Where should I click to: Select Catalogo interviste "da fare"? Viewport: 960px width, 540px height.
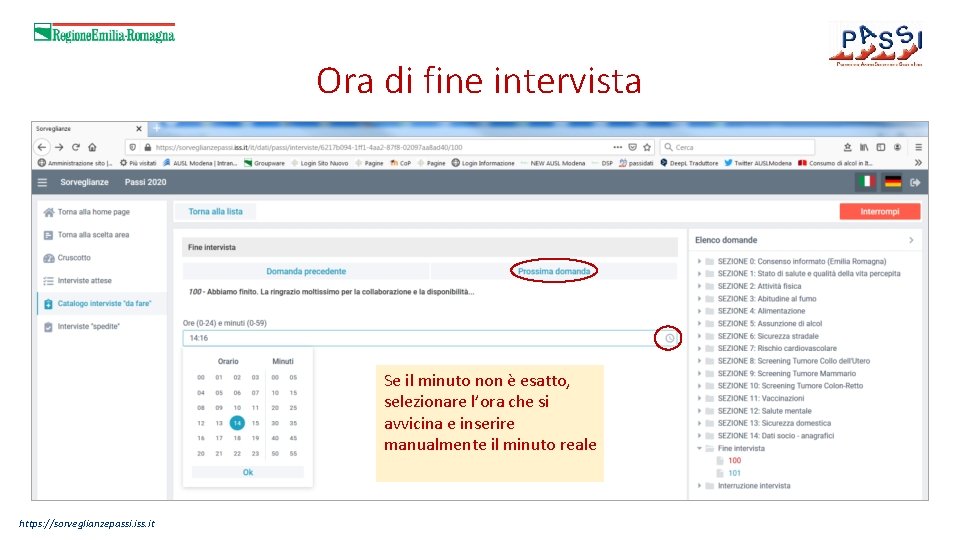[104, 304]
